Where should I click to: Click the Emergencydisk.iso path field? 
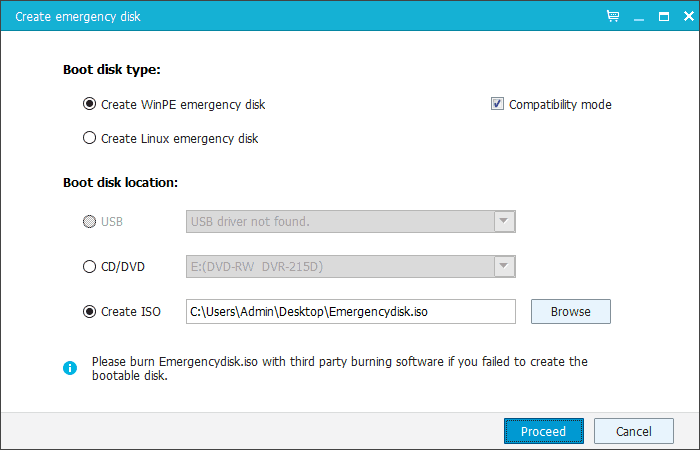(x=350, y=312)
